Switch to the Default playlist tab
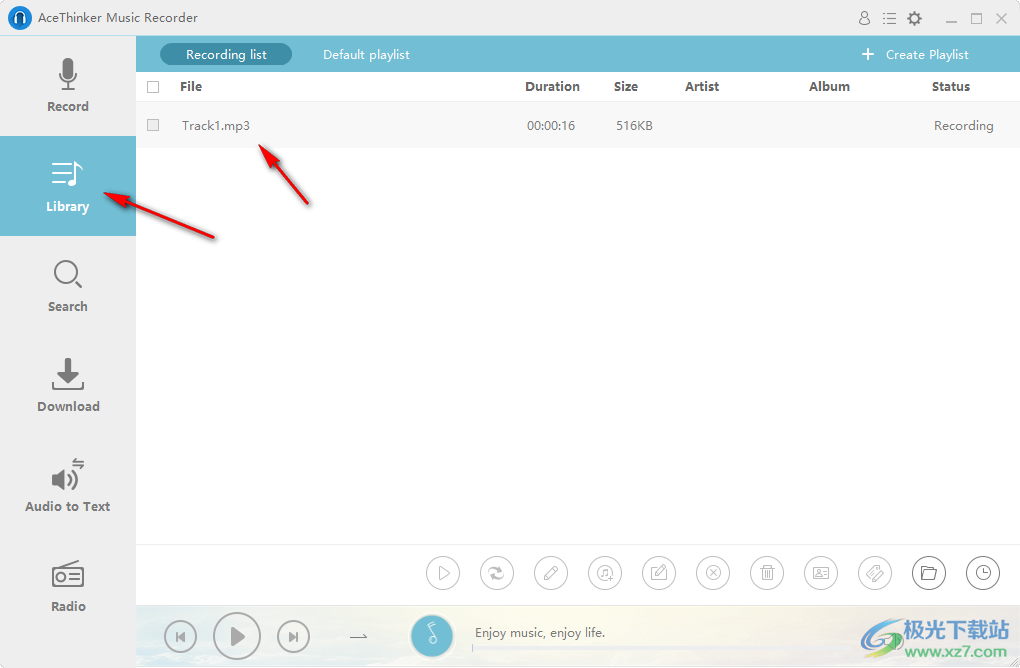 pyautogui.click(x=366, y=55)
